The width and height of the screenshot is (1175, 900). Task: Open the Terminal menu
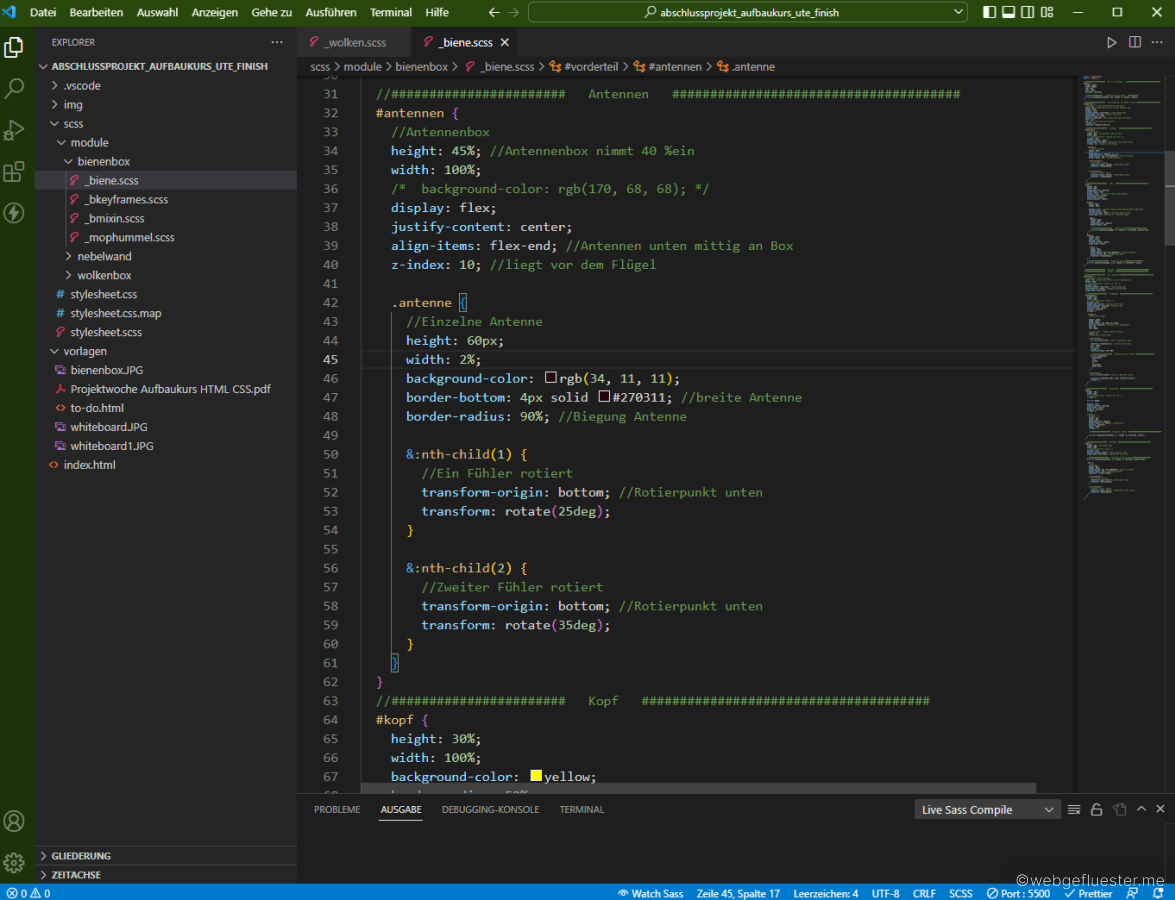390,13
